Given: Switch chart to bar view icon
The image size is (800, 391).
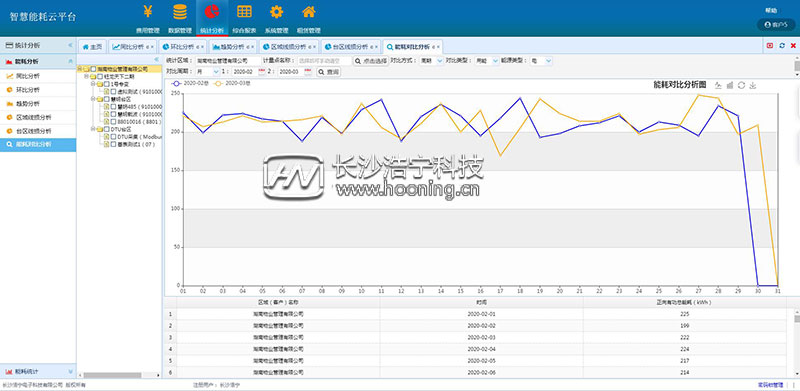Looking at the screenshot, I should pyautogui.click(x=730, y=85).
